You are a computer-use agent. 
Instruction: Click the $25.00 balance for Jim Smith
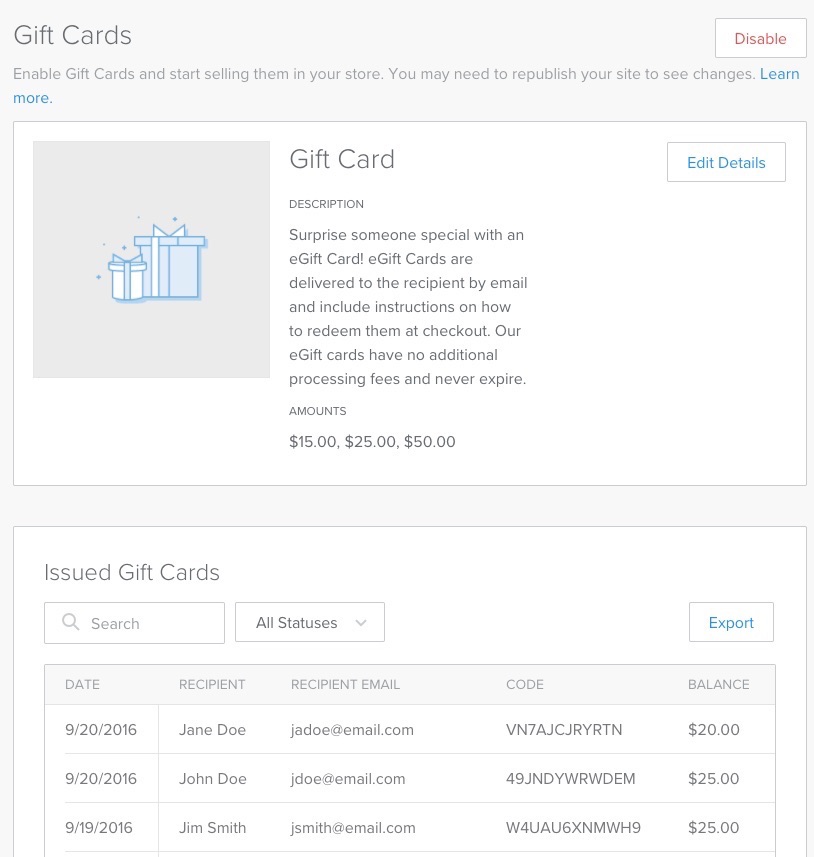pyautogui.click(x=714, y=827)
